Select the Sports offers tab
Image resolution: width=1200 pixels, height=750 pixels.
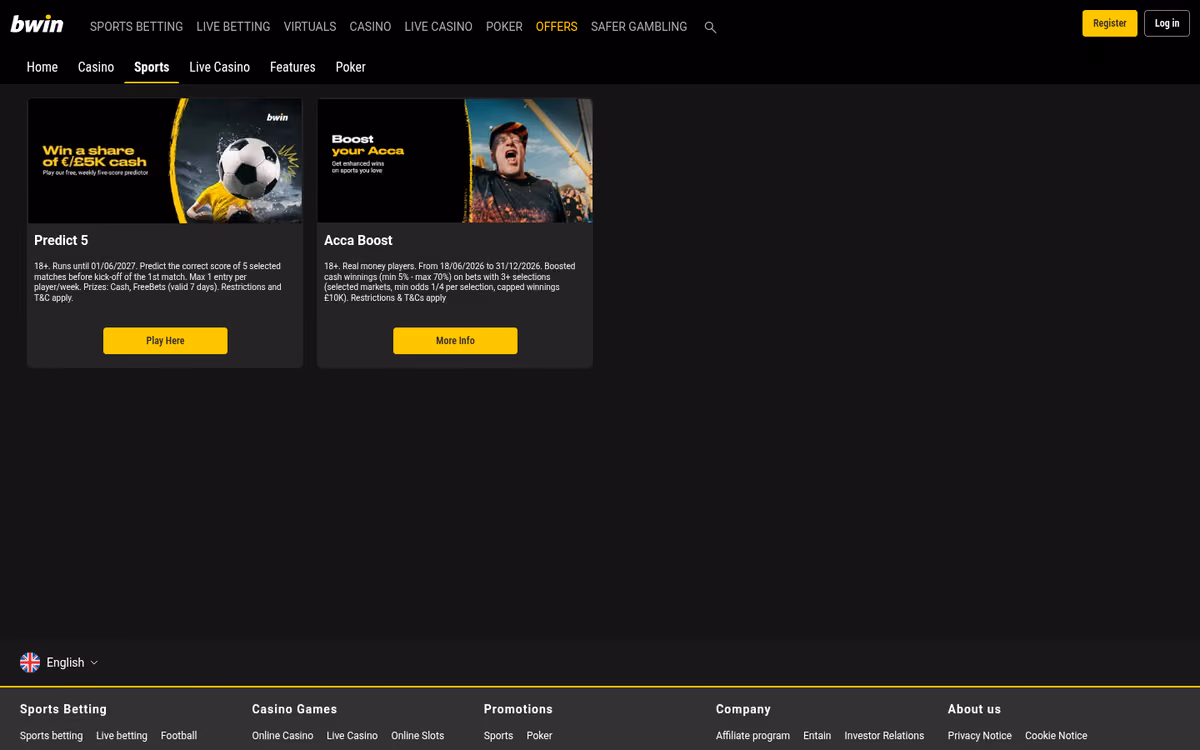152,67
